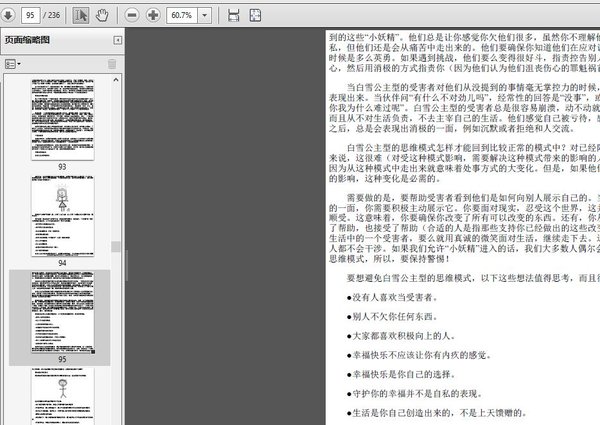The height and width of the screenshot is (425, 600).
Task: Collapse the page thumbnails panel
Action: click(118, 40)
